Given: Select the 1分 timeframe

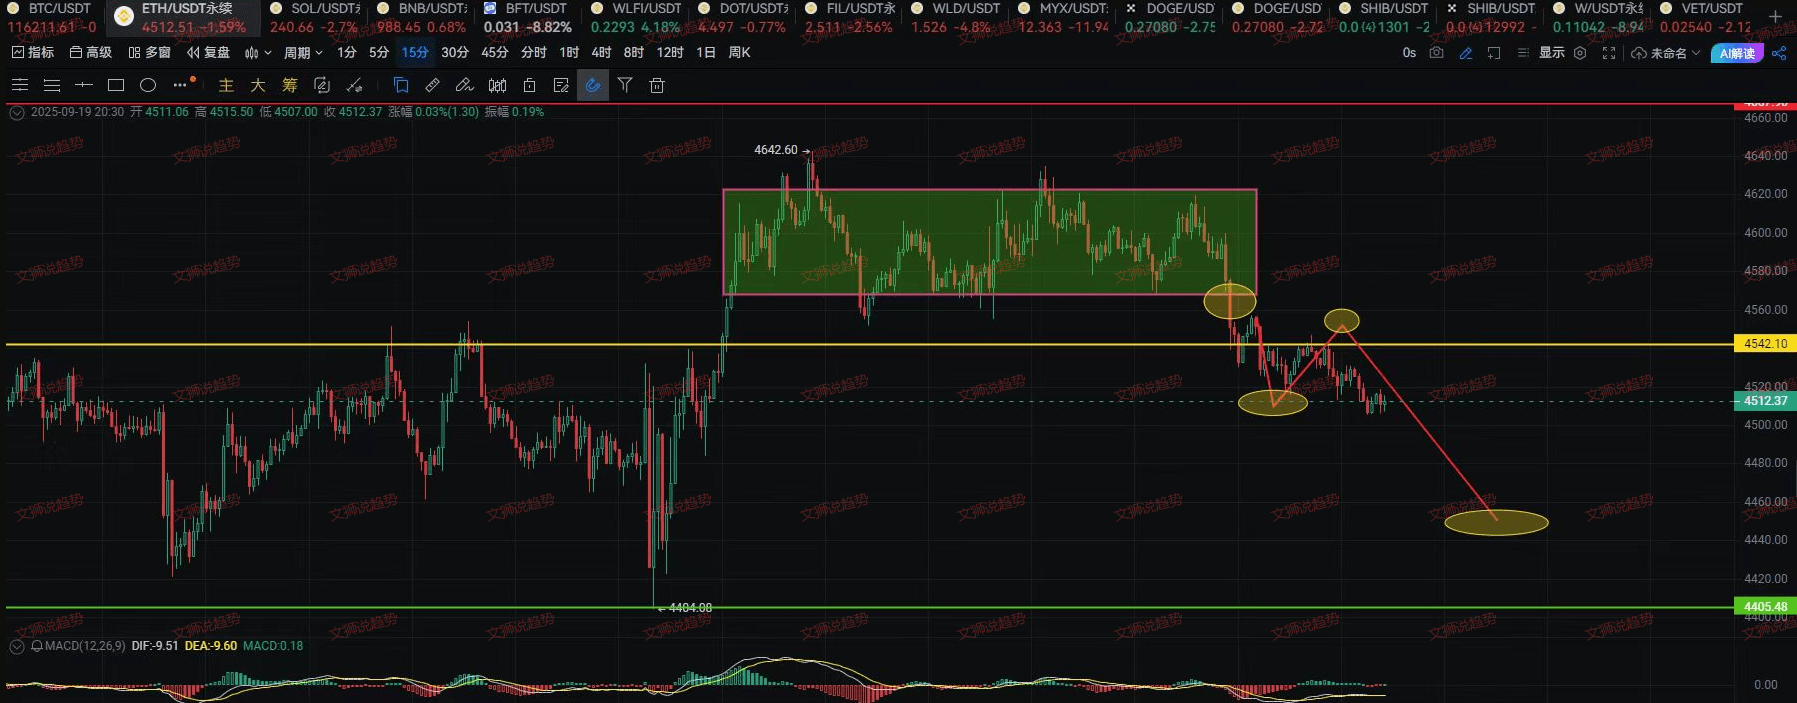Looking at the screenshot, I should [x=346, y=52].
